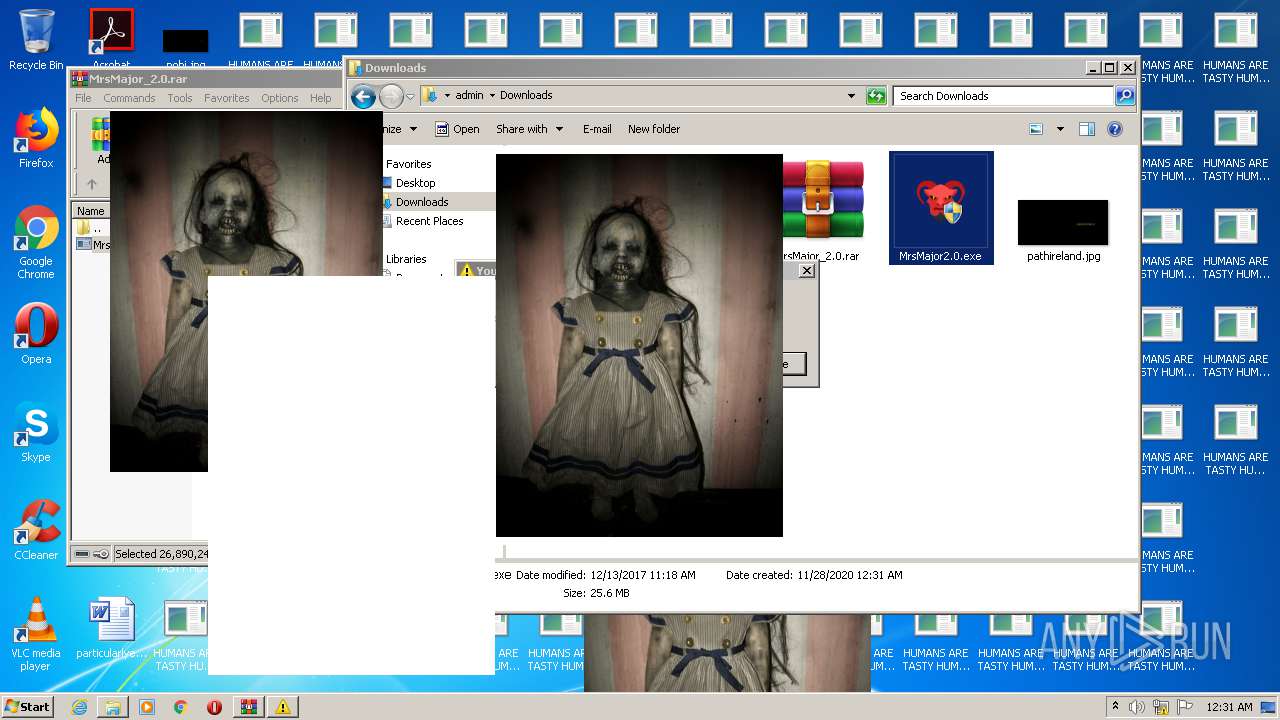Select Downloads in the navigation pane
1280x720 pixels.
point(422,202)
